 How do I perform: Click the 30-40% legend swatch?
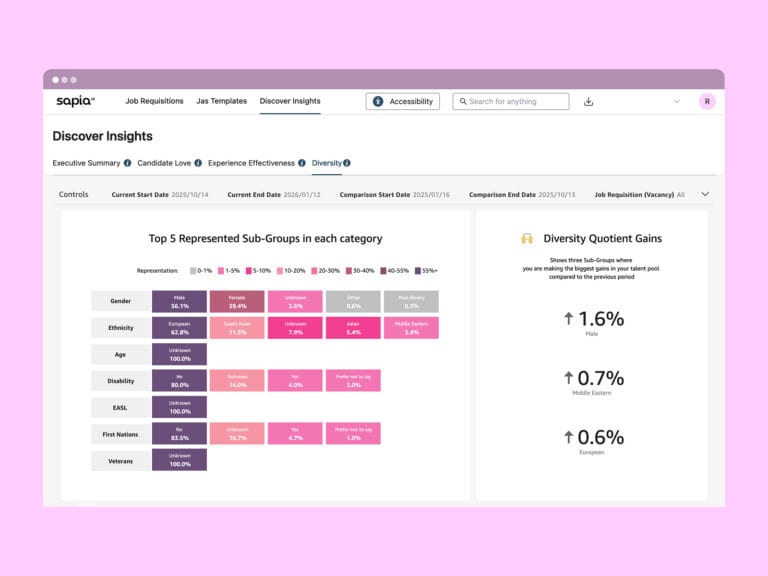[349, 271]
